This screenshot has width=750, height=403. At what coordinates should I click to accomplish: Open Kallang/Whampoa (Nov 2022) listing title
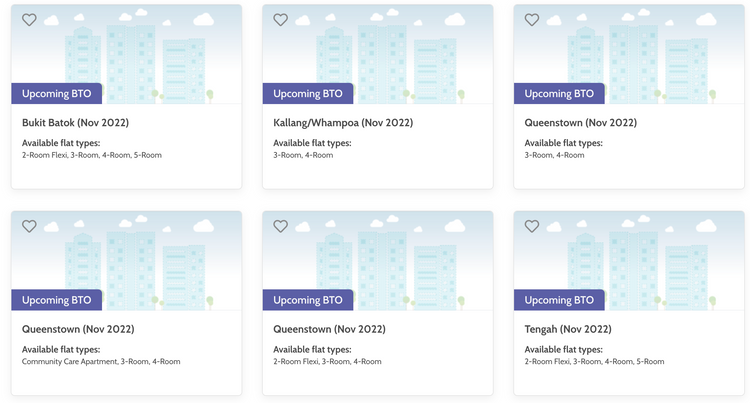pyautogui.click(x=343, y=123)
